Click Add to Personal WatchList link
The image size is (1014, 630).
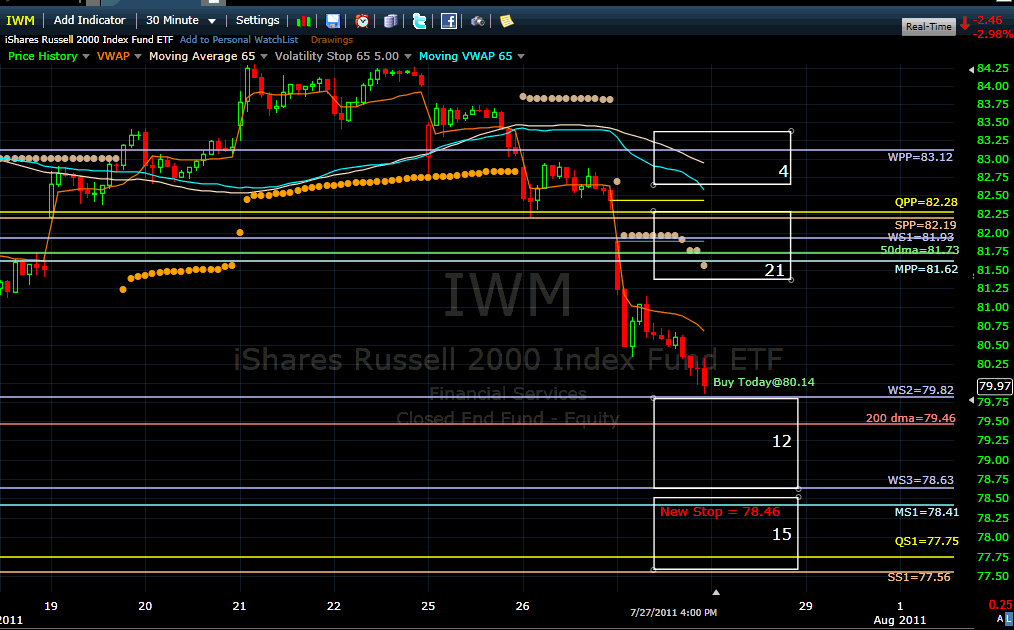(x=239, y=39)
